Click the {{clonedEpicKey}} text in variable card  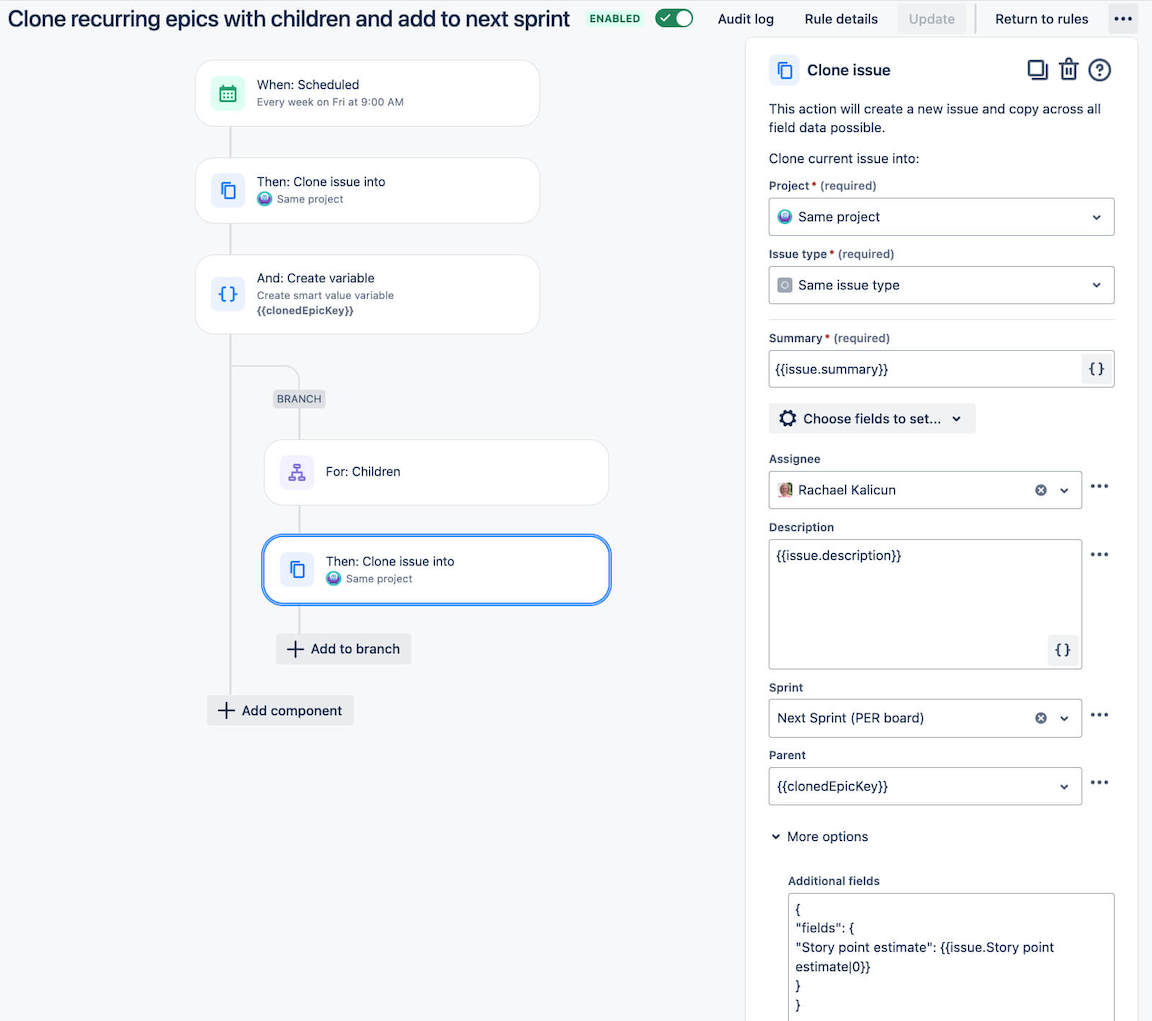(305, 311)
